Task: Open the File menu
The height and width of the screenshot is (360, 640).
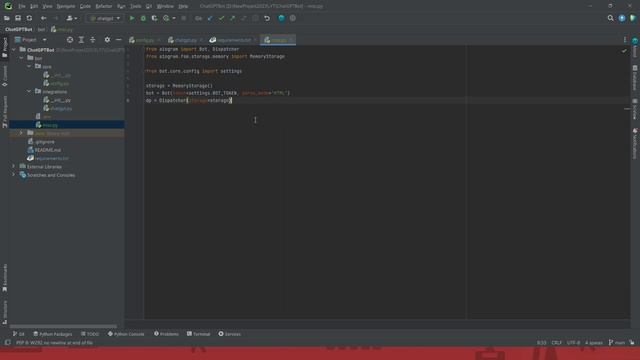Action: pos(22,7)
